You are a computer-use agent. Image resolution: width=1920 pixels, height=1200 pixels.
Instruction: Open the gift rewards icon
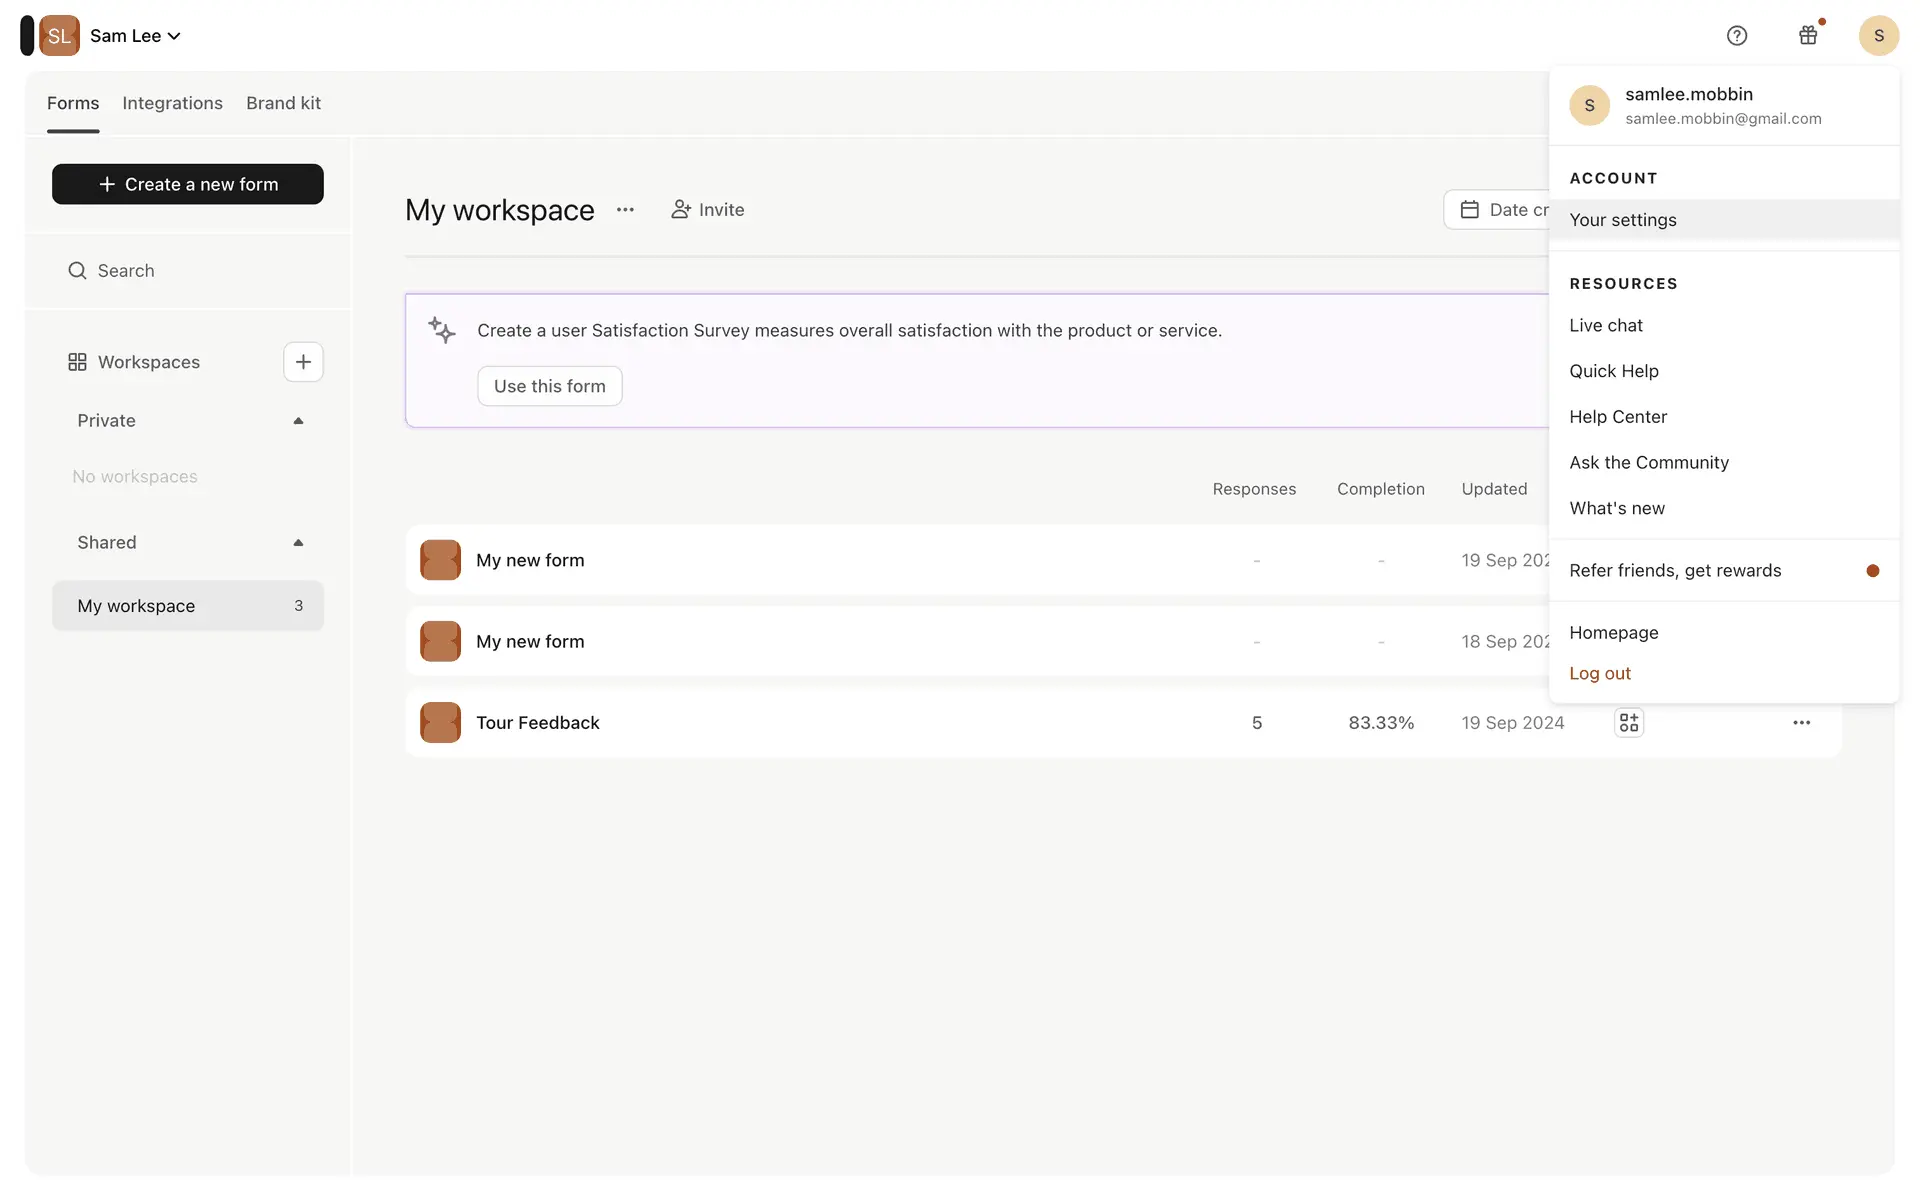(1808, 36)
